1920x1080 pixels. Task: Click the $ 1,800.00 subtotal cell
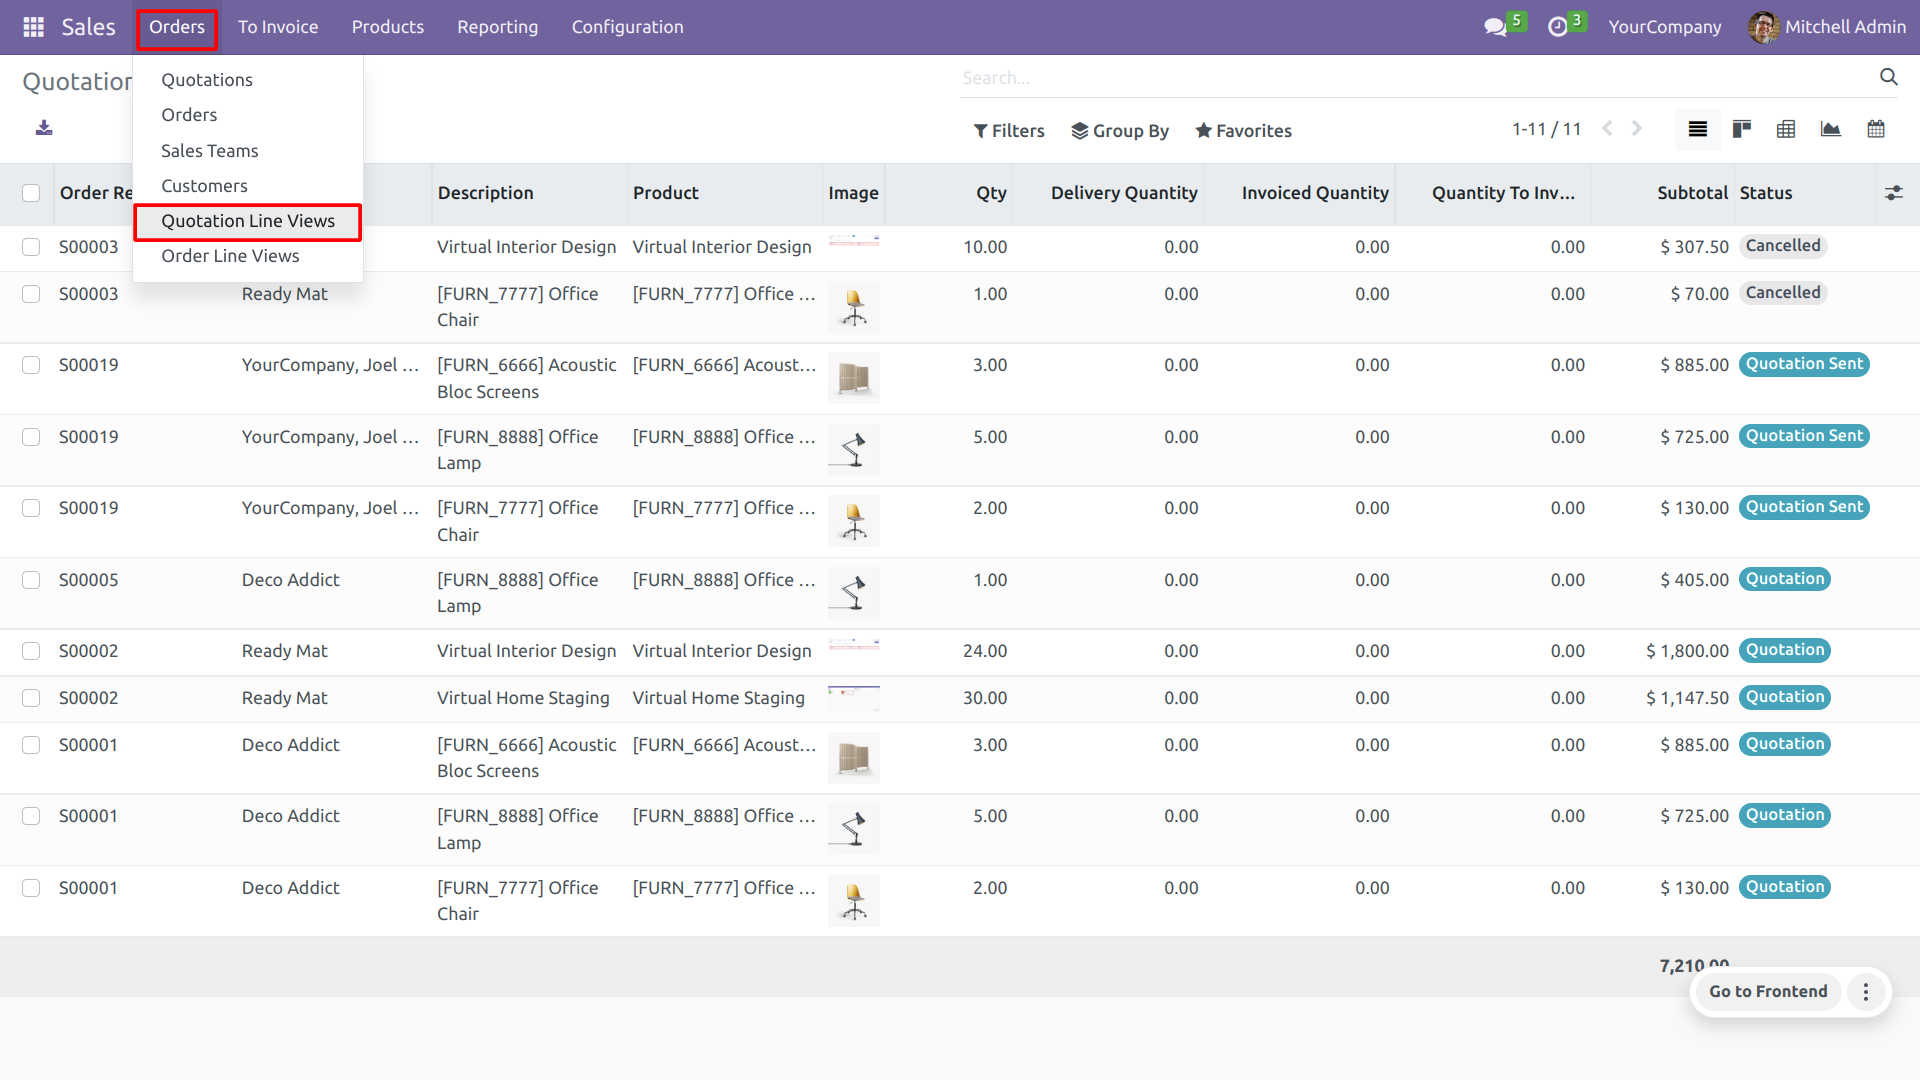pos(1687,651)
